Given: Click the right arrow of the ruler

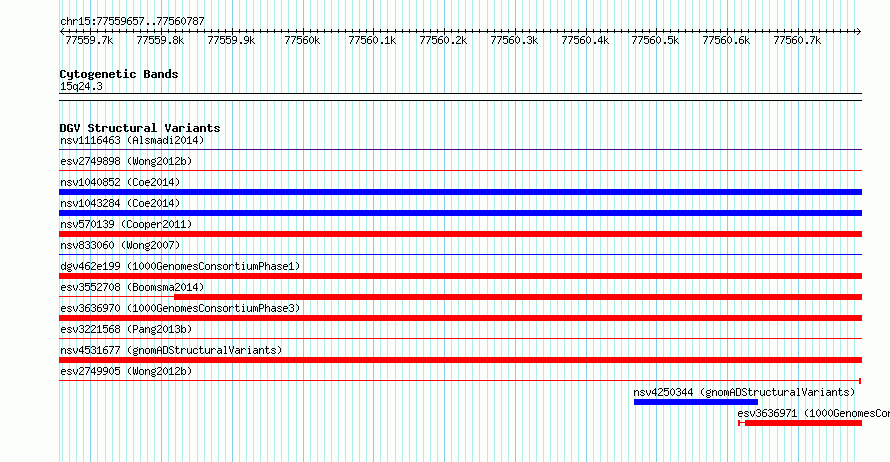Looking at the screenshot, I should [x=859, y=32].
